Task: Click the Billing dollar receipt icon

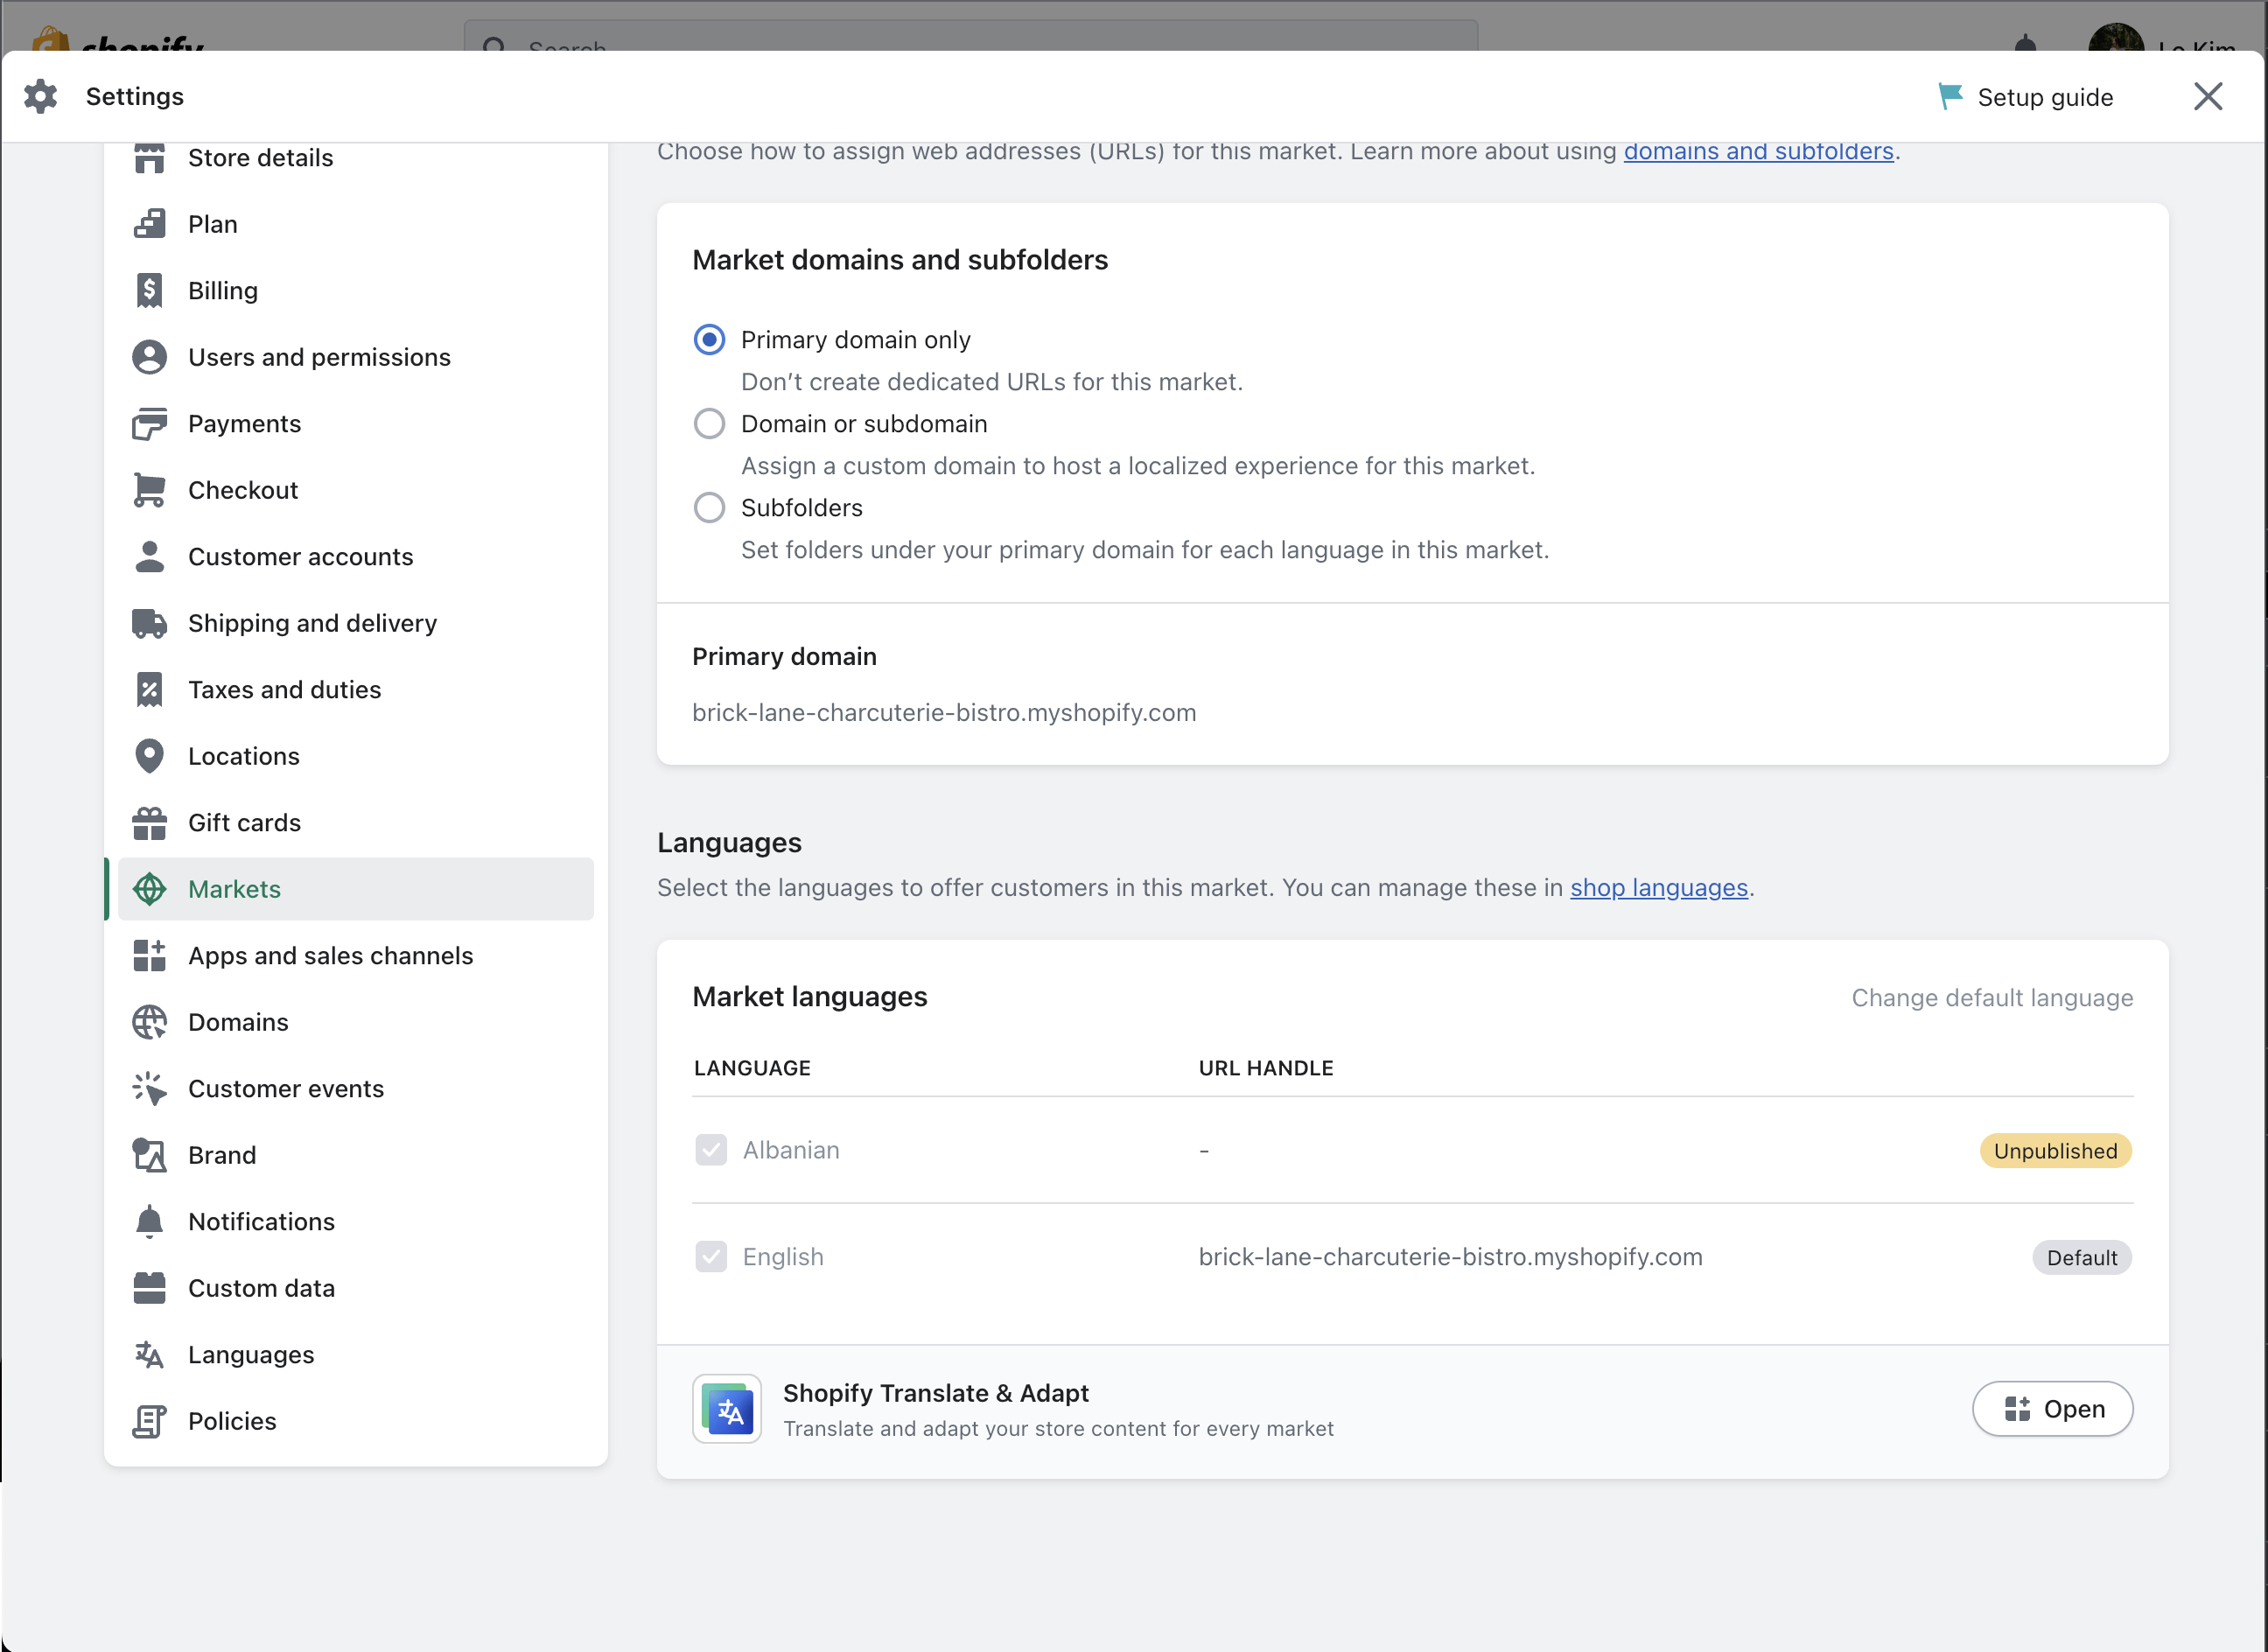Action: coord(149,291)
